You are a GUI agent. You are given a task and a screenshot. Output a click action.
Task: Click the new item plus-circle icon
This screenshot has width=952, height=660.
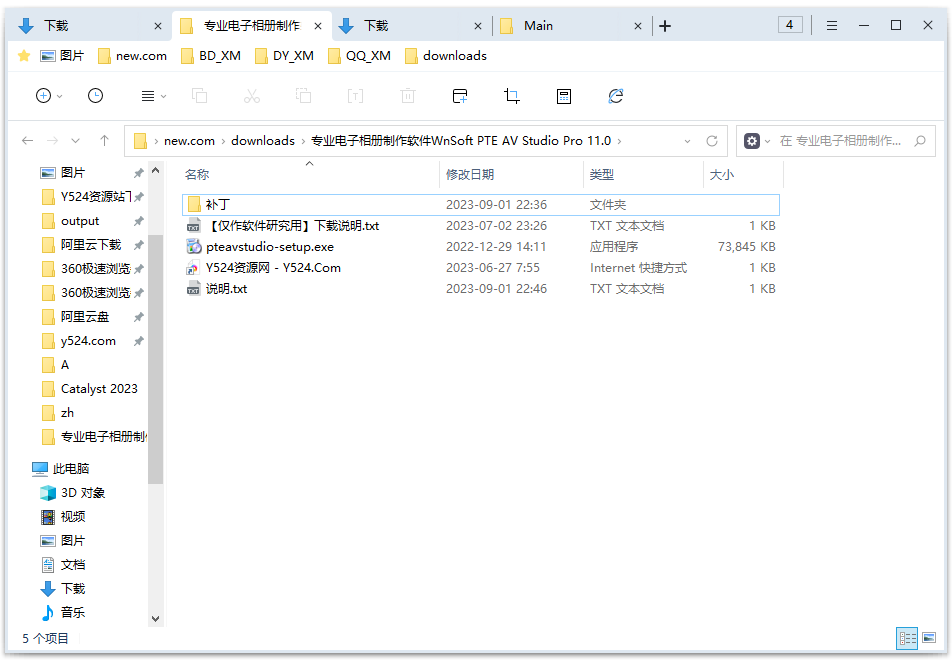point(43,96)
